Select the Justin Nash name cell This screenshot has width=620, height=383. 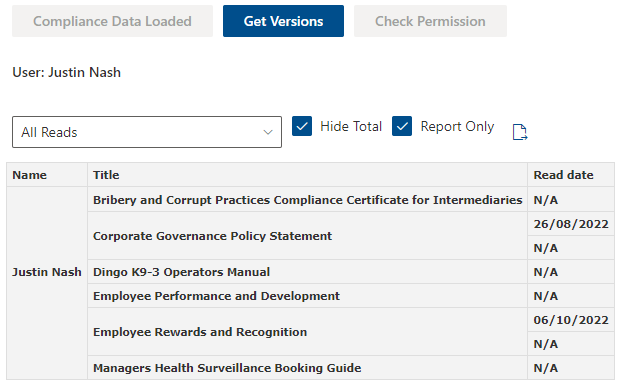(x=47, y=272)
